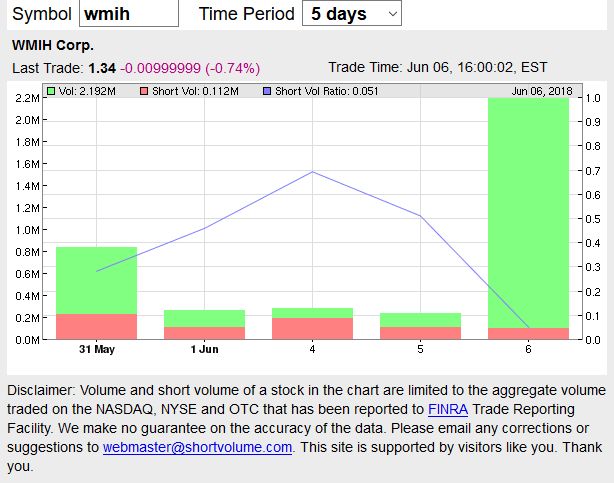
Task: Click the blue Short Vol Ratio legend swatch
Action: point(267,91)
